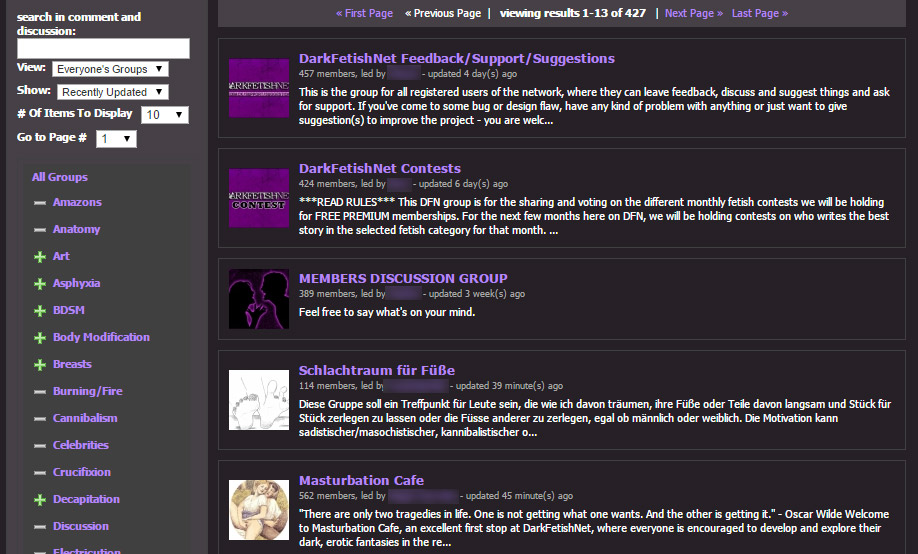The width and height of the screenshot is (918, 554).
Task: Open the BDSM category link
Action: coord(69,310)
